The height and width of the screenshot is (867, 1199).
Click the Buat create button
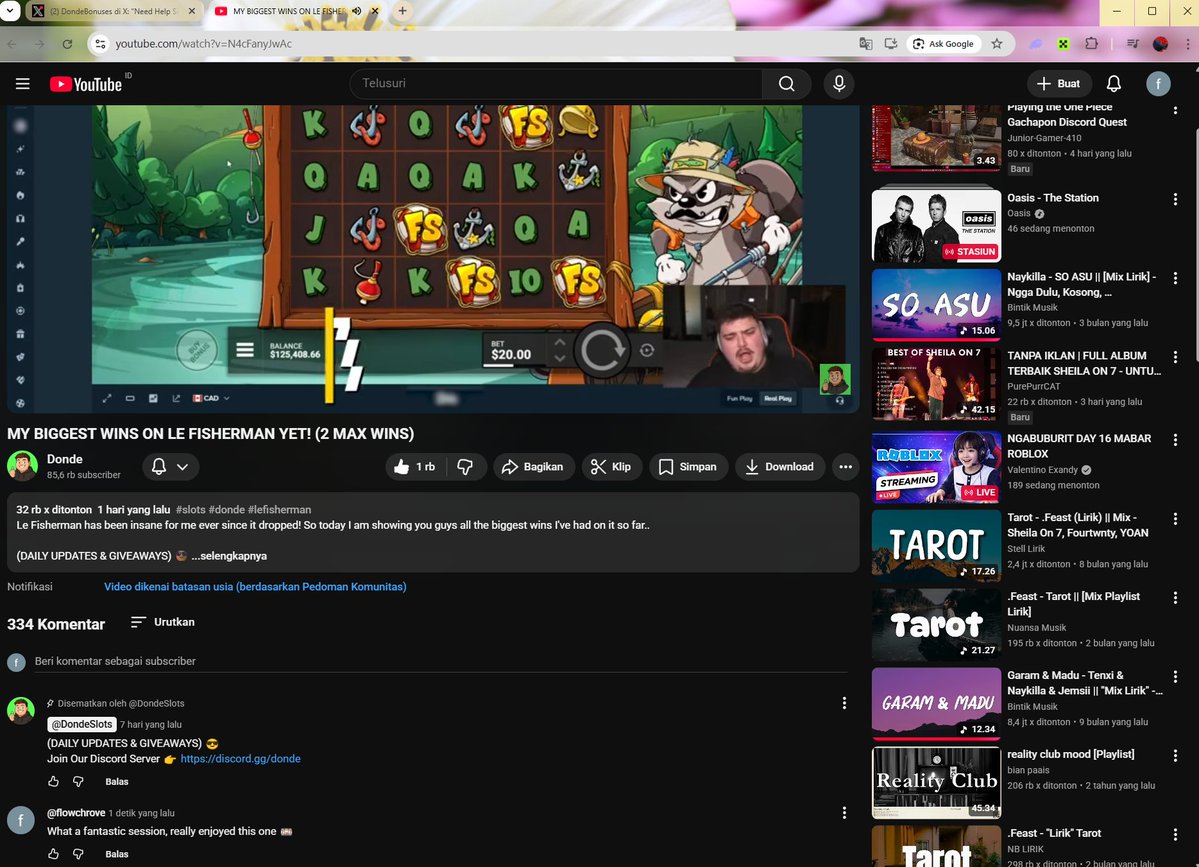click(1058, 84)
